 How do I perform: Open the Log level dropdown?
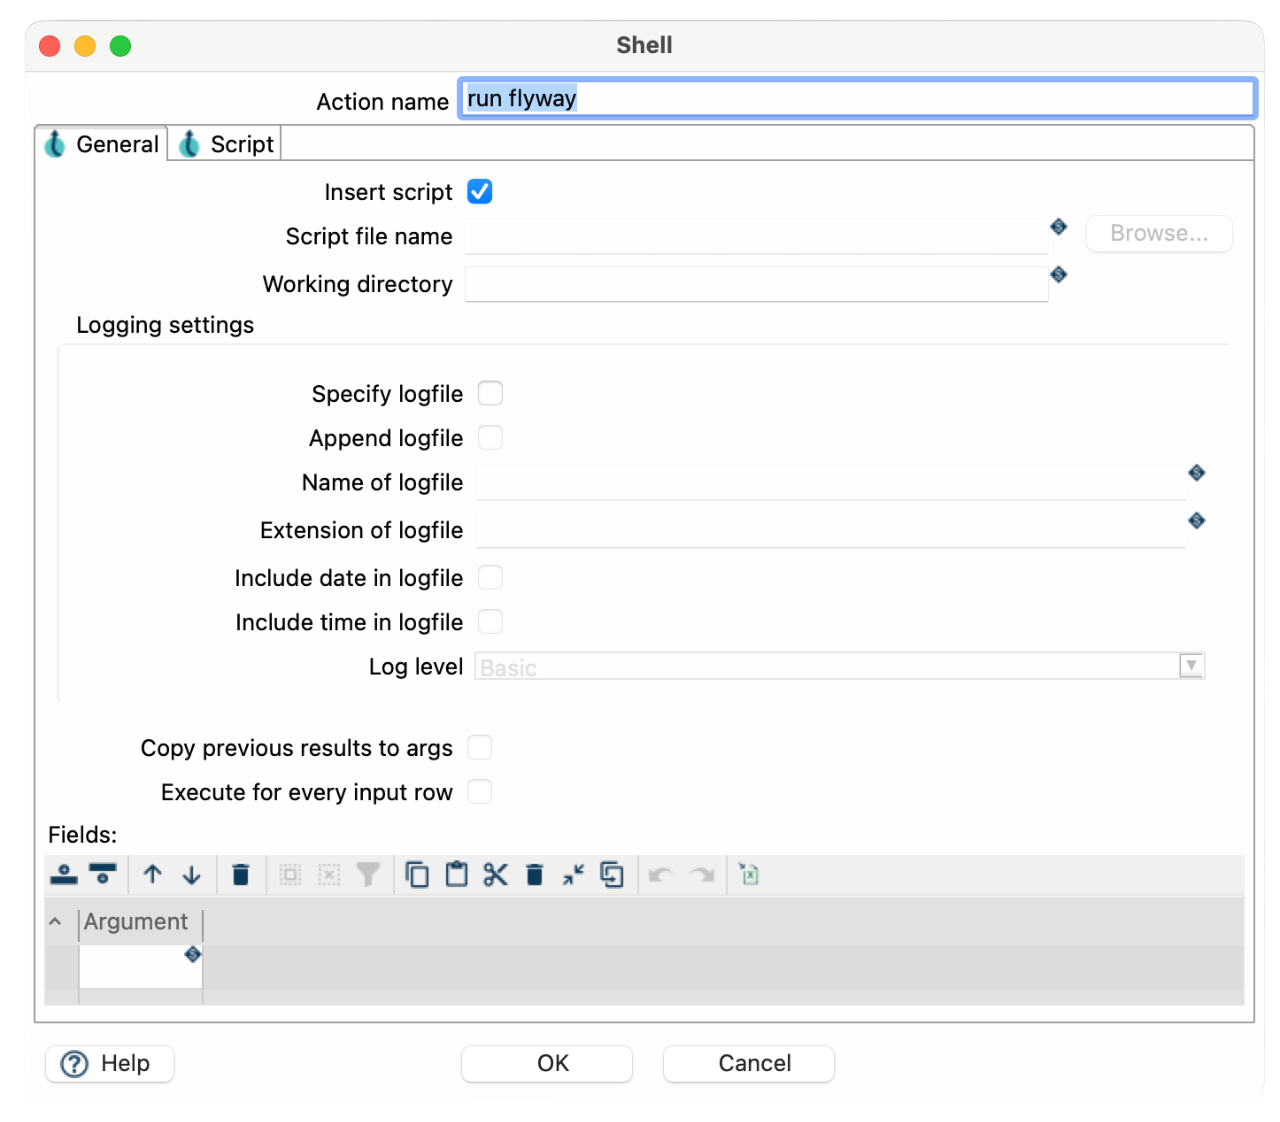[x=1190, y=666]
